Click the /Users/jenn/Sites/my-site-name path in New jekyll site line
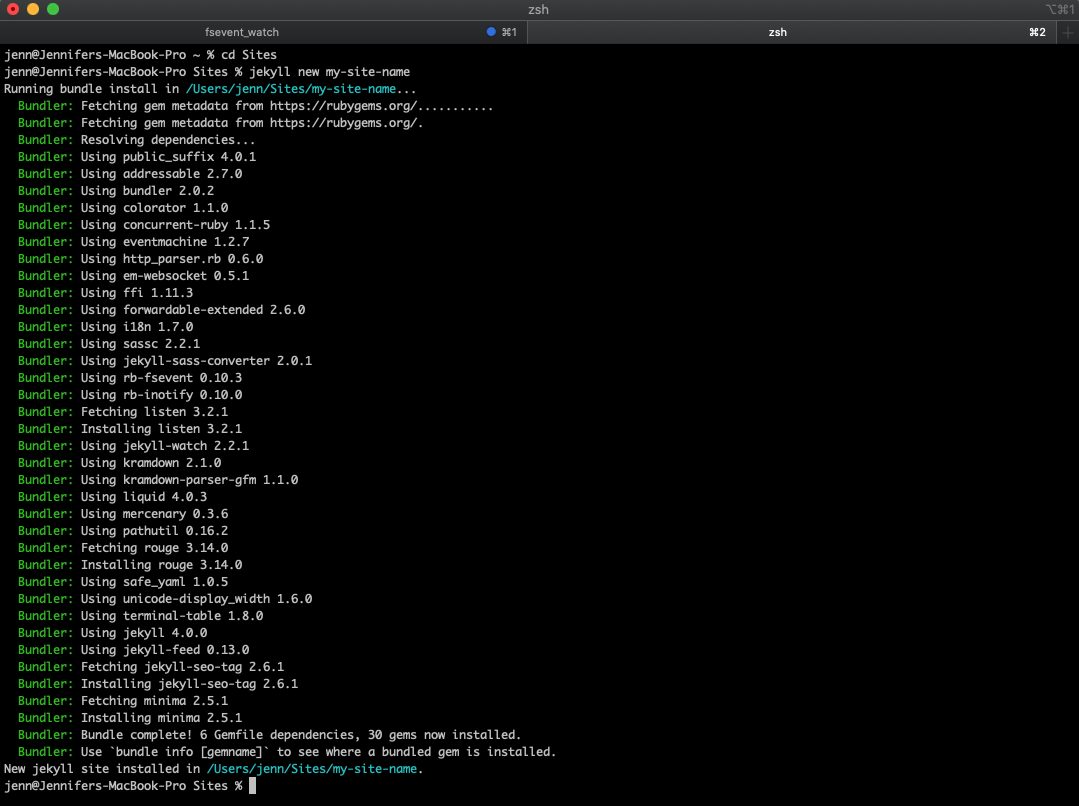The height and width of the screenshot is (806, 1079). click(x=312, y=769)
